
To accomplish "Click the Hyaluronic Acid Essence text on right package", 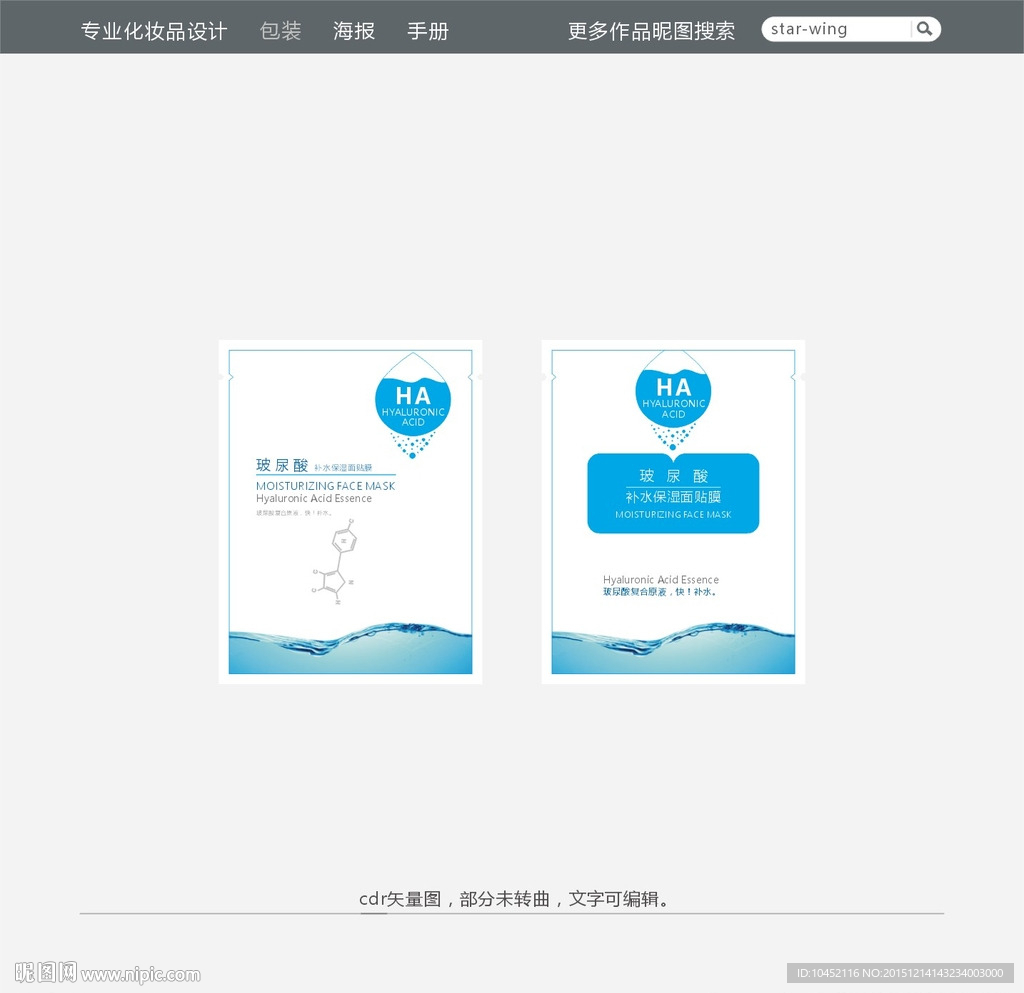I will 660,579.
